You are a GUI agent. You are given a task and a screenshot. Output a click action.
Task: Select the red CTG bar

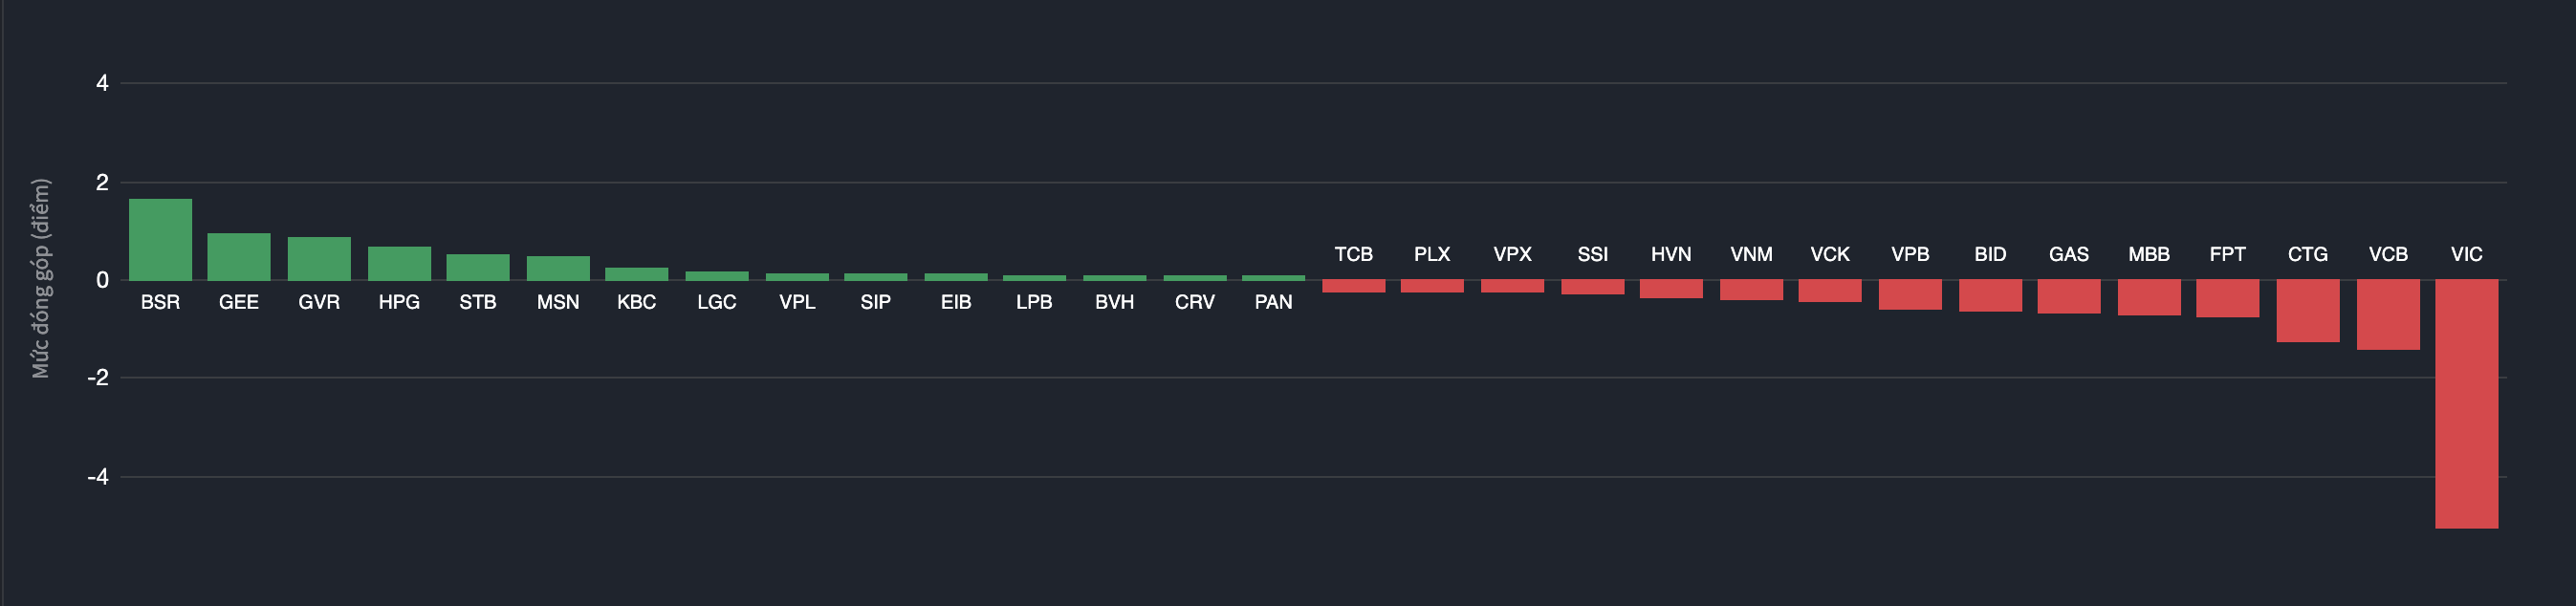(x=2308, y=310)
